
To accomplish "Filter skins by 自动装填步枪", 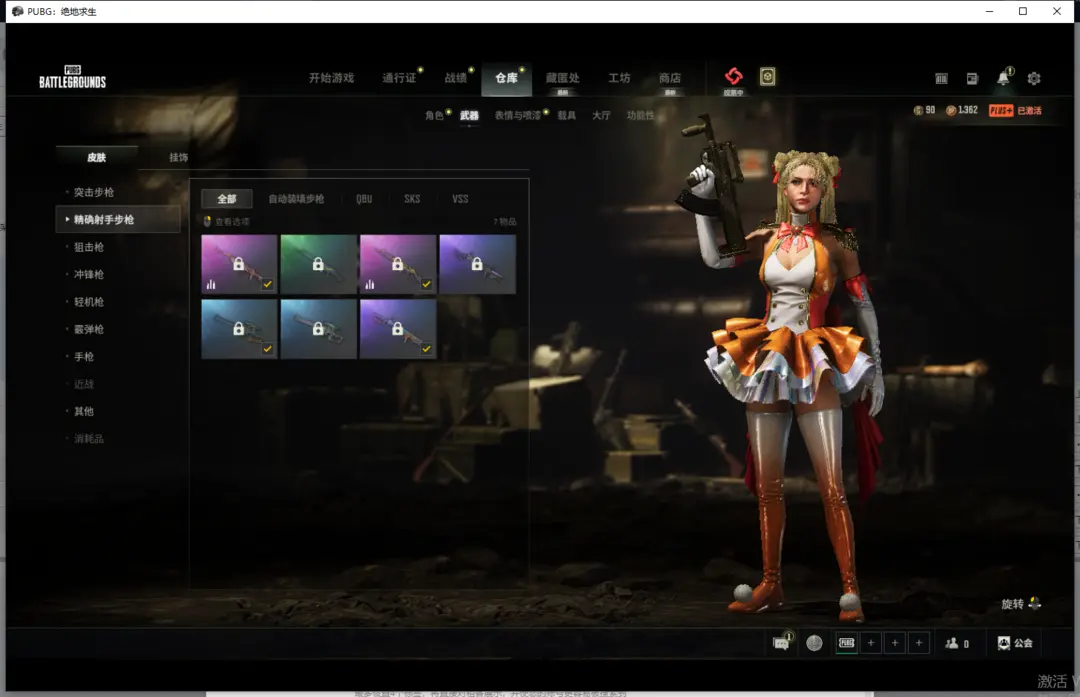I will [296, 198].
